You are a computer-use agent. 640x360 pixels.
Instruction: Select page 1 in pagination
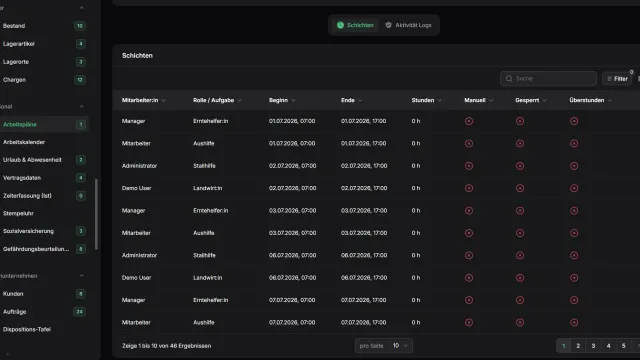(x=564, y=346)
